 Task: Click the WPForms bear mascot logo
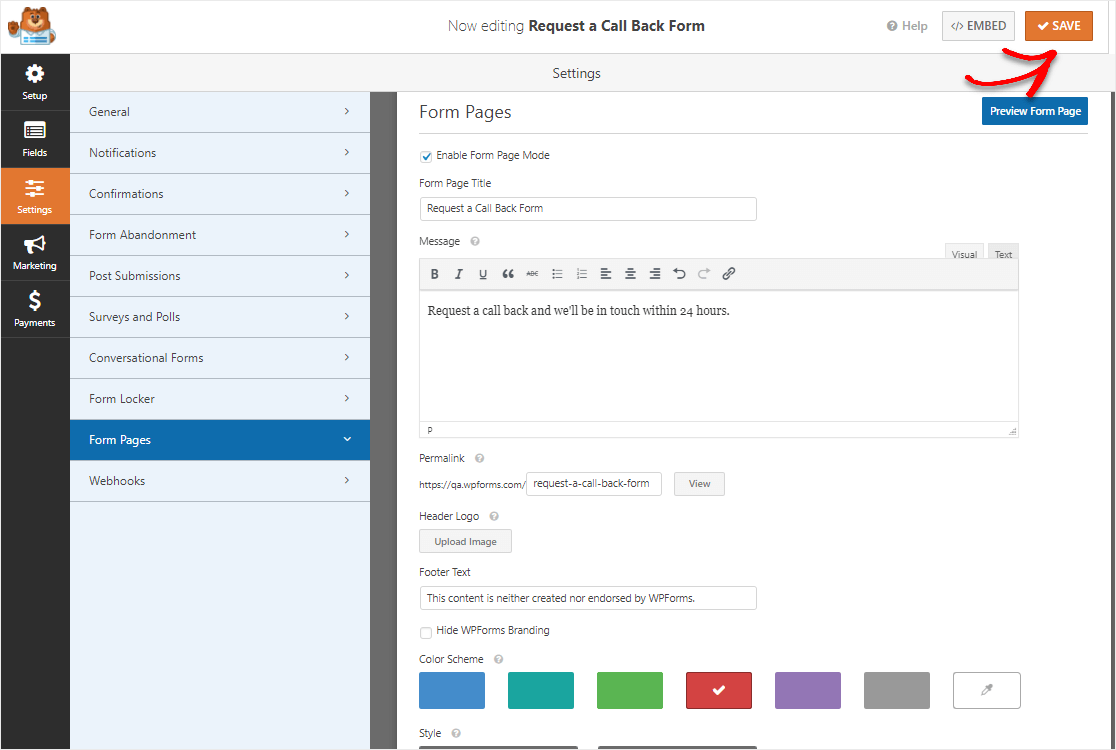coord(32,26)
